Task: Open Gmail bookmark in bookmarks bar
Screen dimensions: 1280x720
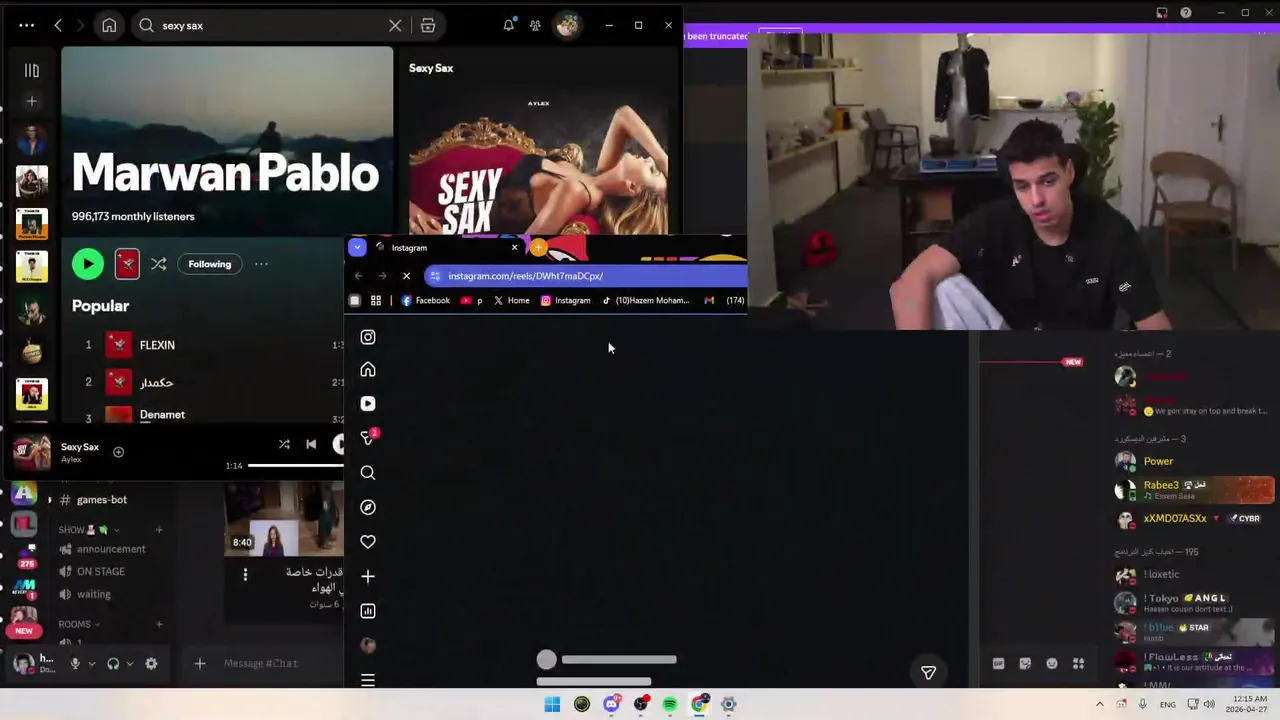Action: [709, 300]
